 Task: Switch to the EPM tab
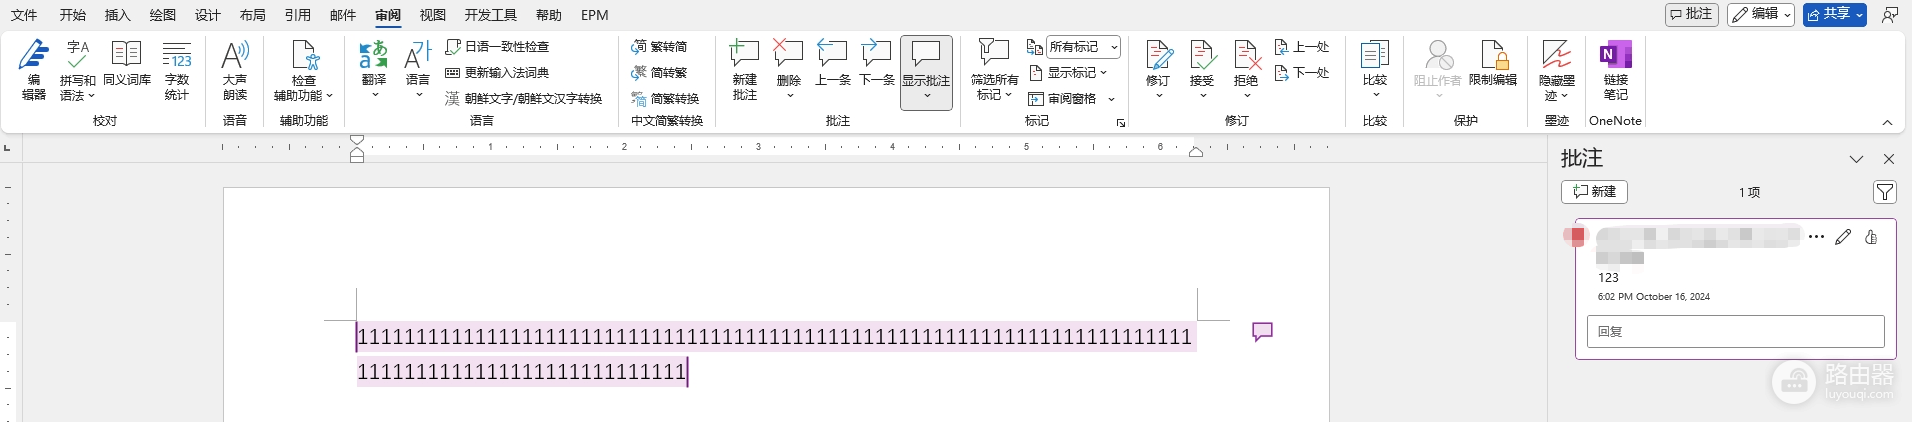coord(595,15)
